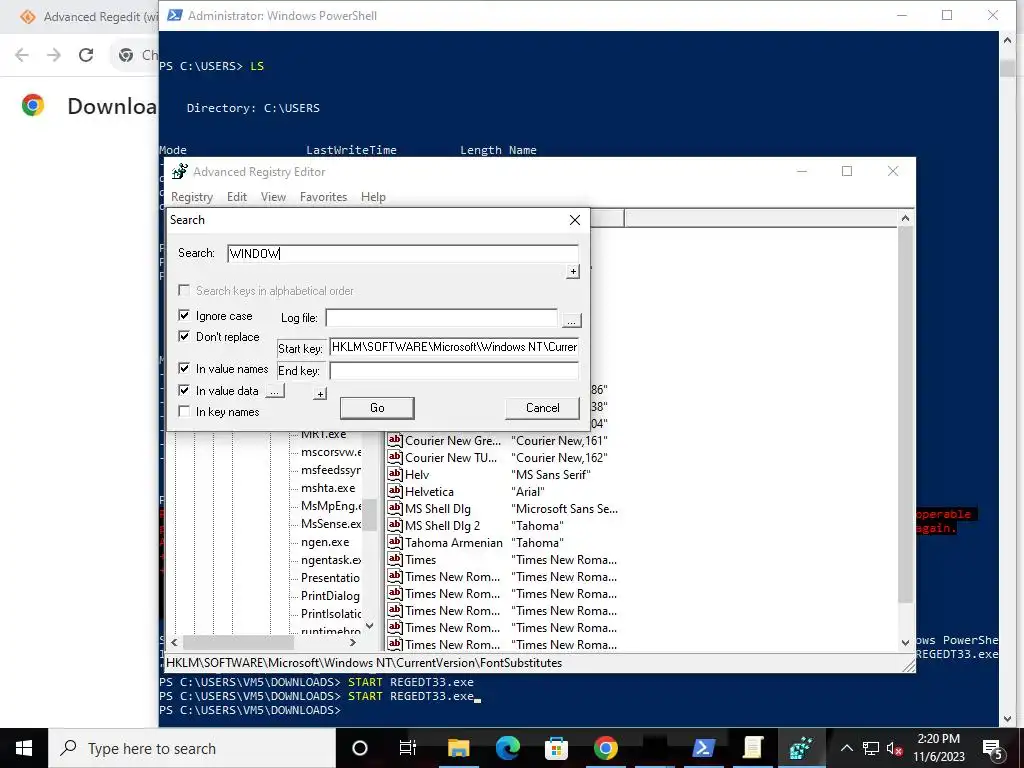This screenshot has height=768, width=1024.
Task: Click the ab icon beside Helvetica
Action: tap(394, 491)
